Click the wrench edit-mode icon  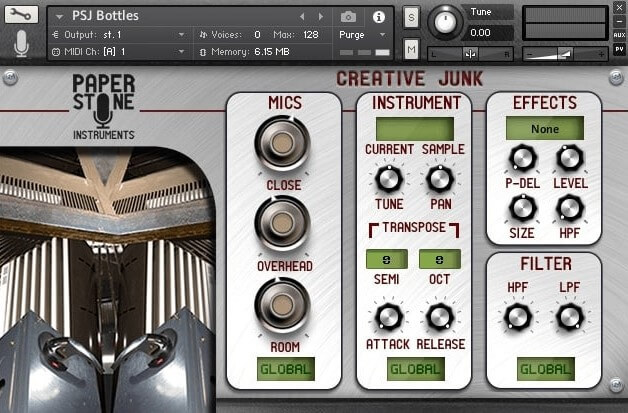pos(22,15)
